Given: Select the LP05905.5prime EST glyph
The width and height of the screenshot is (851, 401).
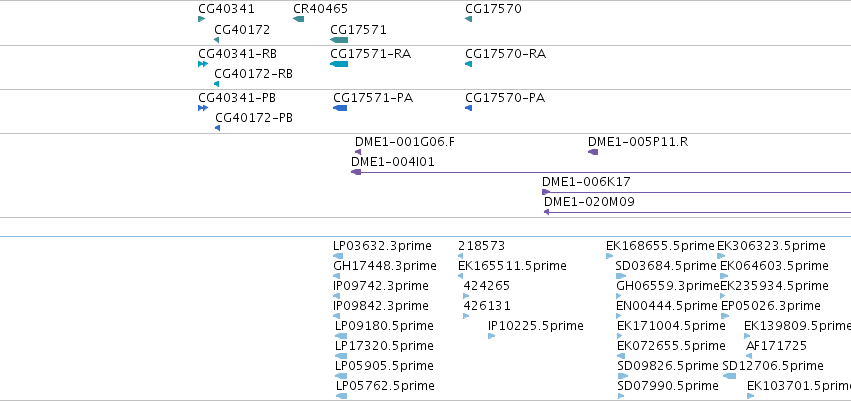Looking at the screenshot, I should coord(341,376).
